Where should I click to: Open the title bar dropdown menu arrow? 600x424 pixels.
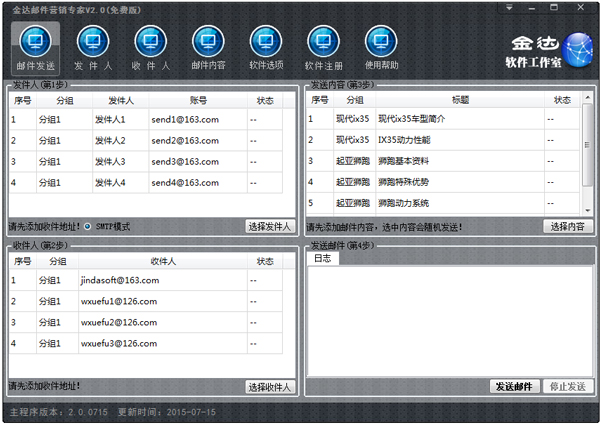tap(509, 7)
